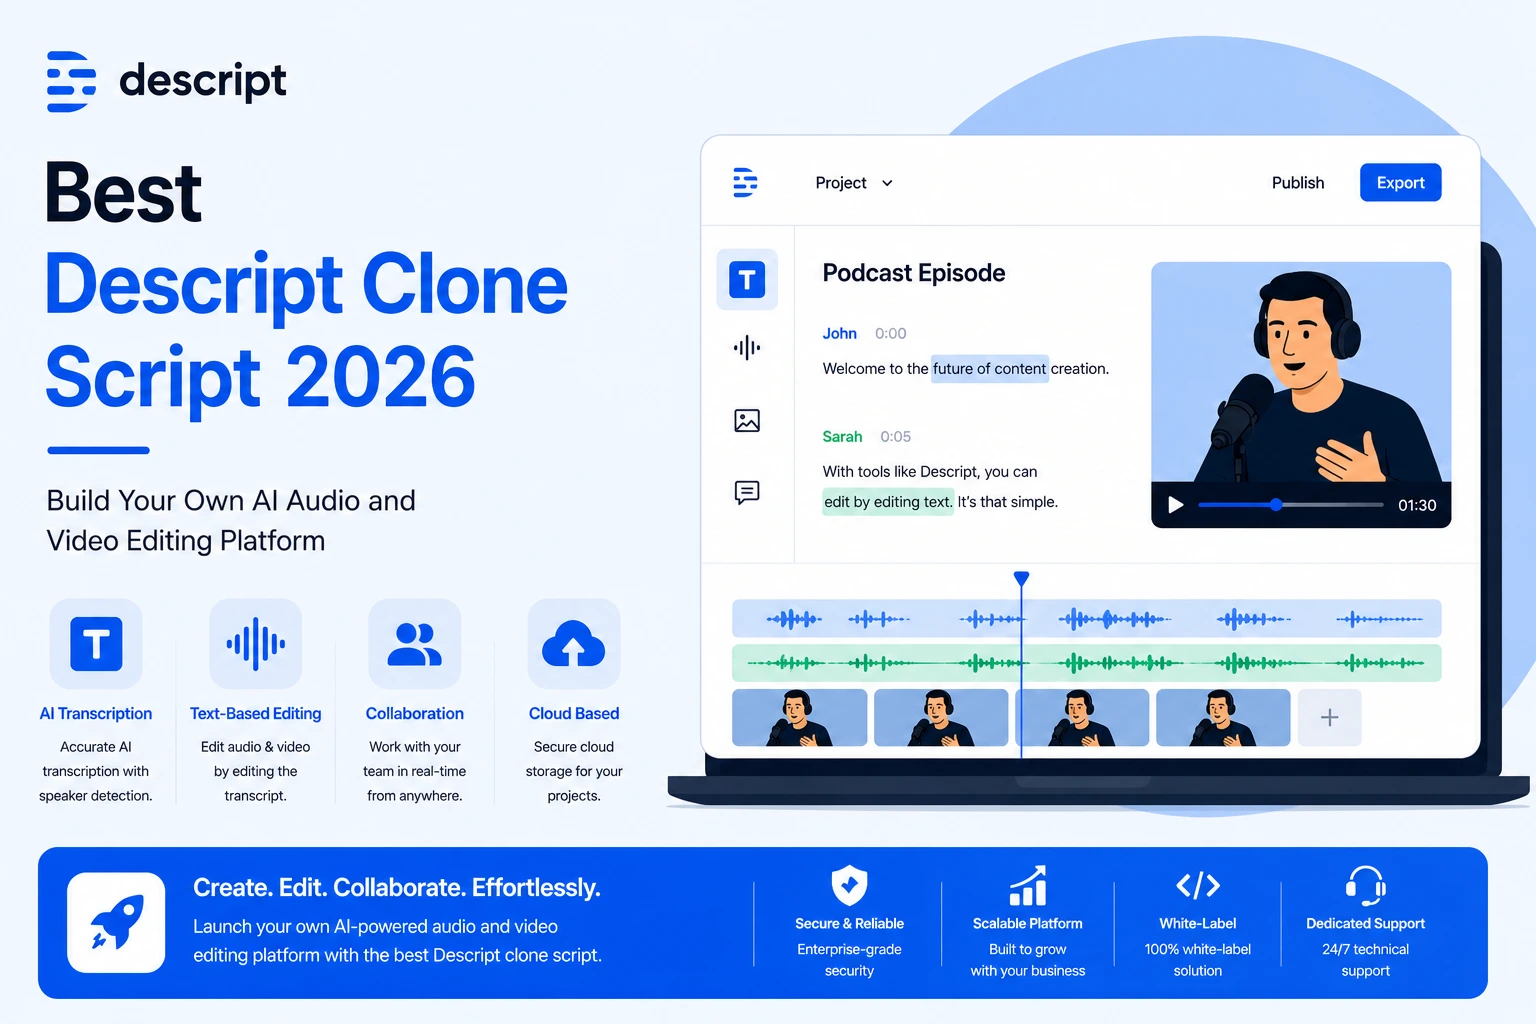This screenshot has width=1536, height=1024.
Task: Click the 0:05 timestamp next to Sarah
Action: (896, 436)
